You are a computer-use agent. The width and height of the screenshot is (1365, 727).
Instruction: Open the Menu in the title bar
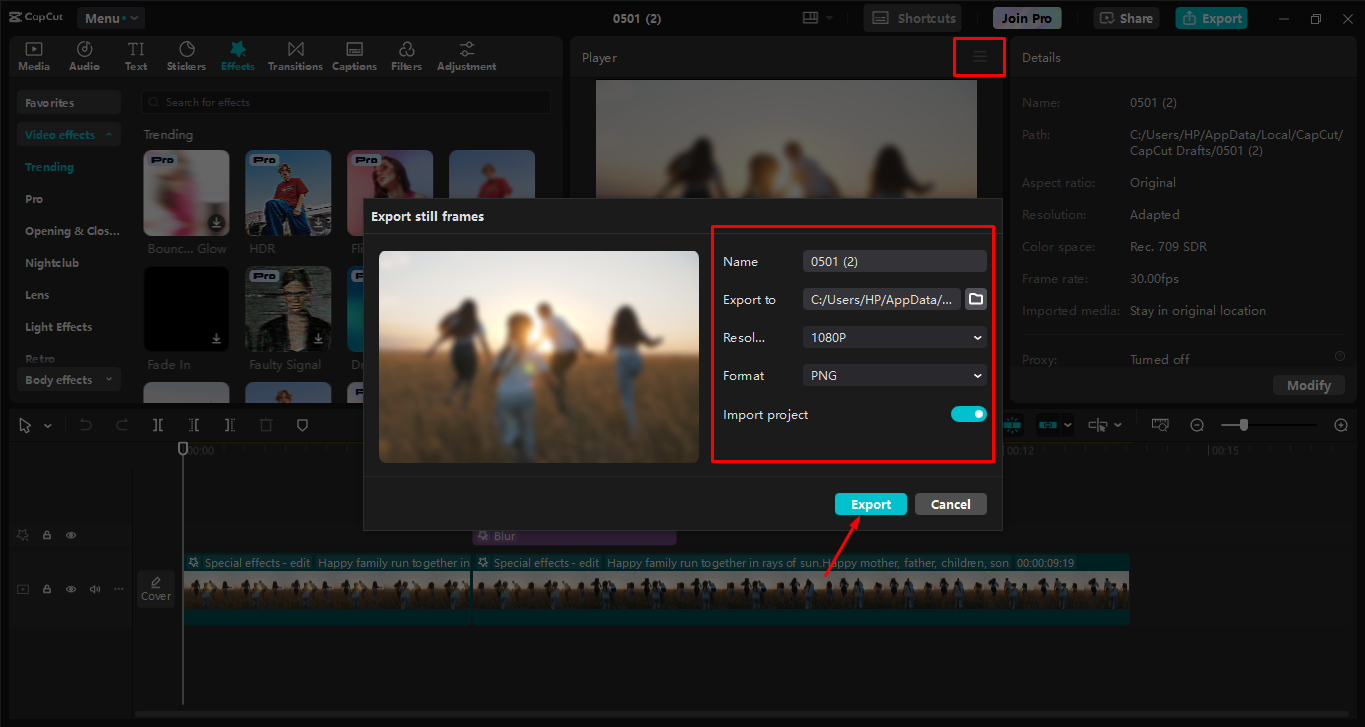(x=110, y=17)
